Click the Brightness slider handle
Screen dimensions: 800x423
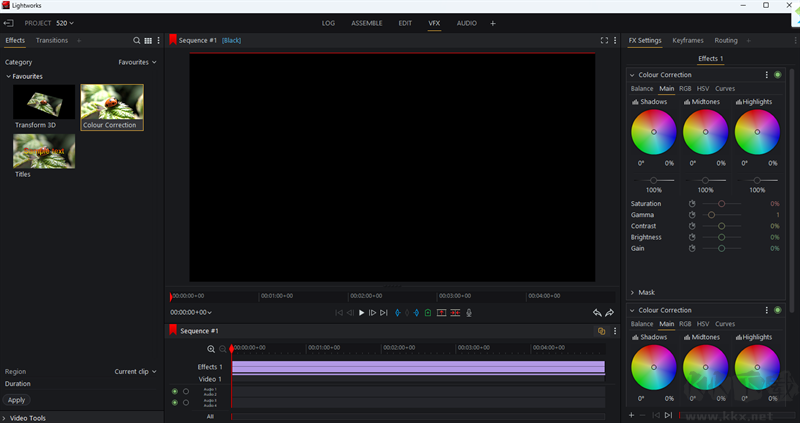click(721, 238)
